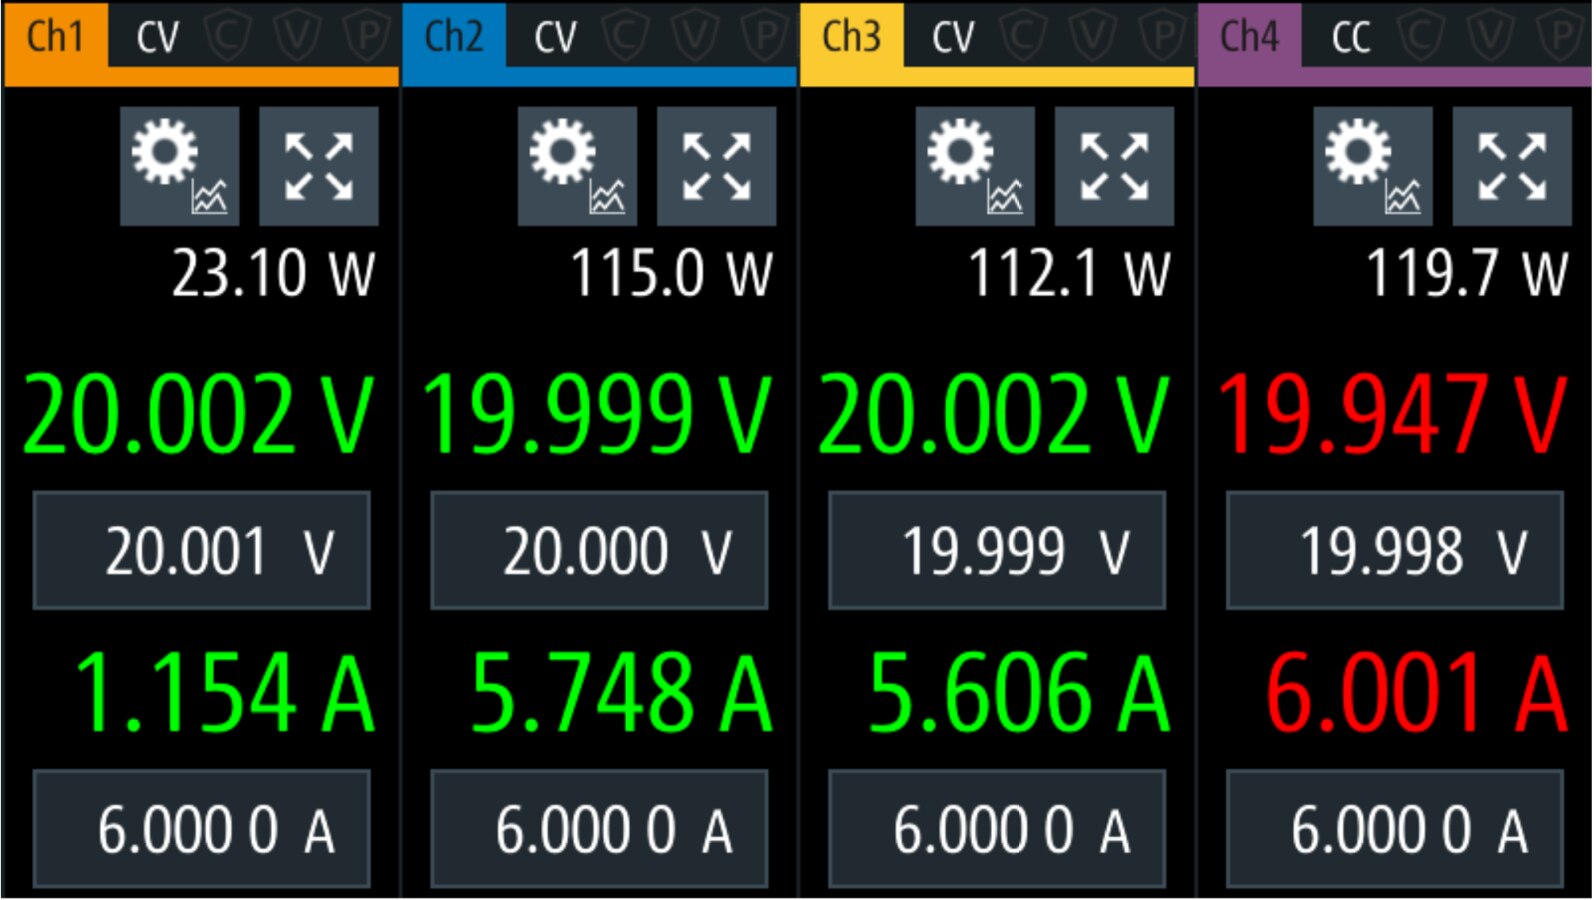Viewport: 1596px width, 900px height.
Task: Select the blue Ch2 channel tab
Action: [454, 36]
